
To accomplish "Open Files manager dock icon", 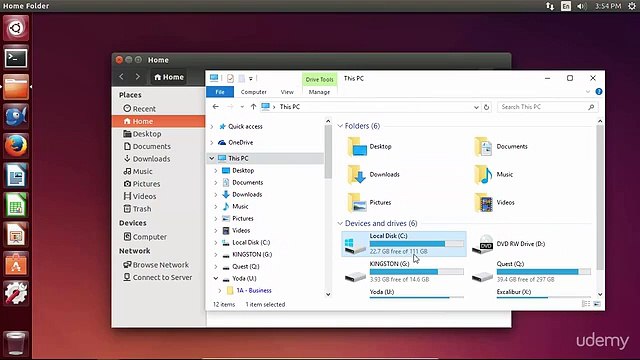I will (16, 87).
